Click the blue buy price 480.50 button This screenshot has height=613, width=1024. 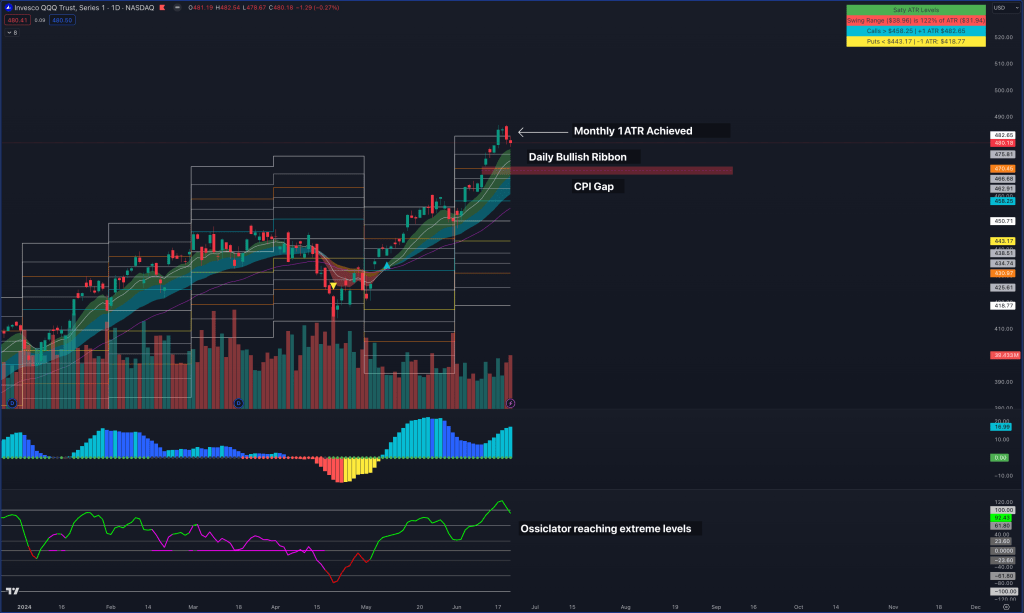[61, 19]
